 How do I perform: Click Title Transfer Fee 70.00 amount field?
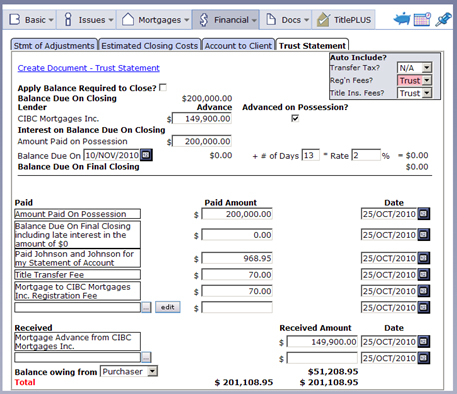tap(237, 275)
